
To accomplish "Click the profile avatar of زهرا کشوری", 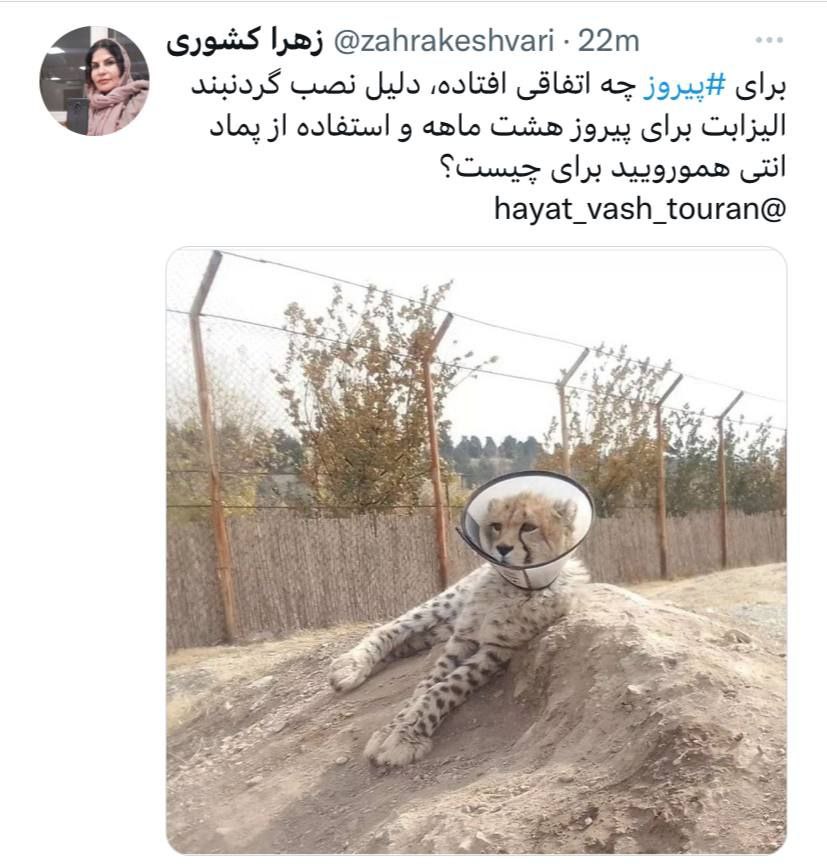I will 94,81.
